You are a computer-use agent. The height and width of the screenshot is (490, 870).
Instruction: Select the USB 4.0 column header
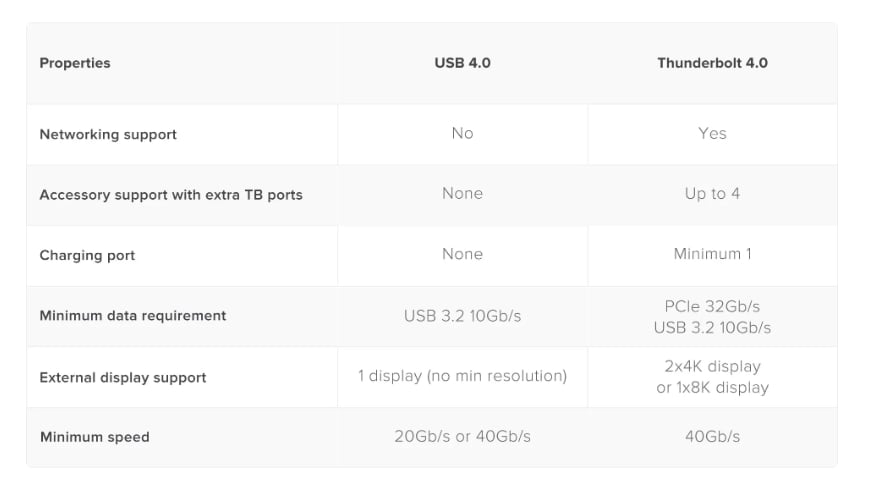462,63
